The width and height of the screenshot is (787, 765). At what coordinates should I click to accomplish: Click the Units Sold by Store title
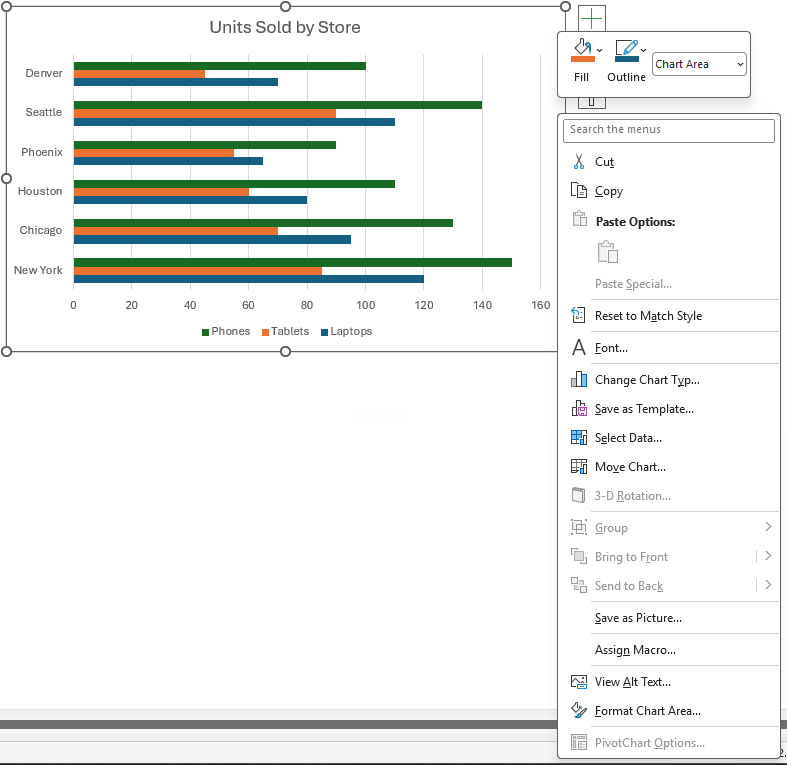click(285, 27)
